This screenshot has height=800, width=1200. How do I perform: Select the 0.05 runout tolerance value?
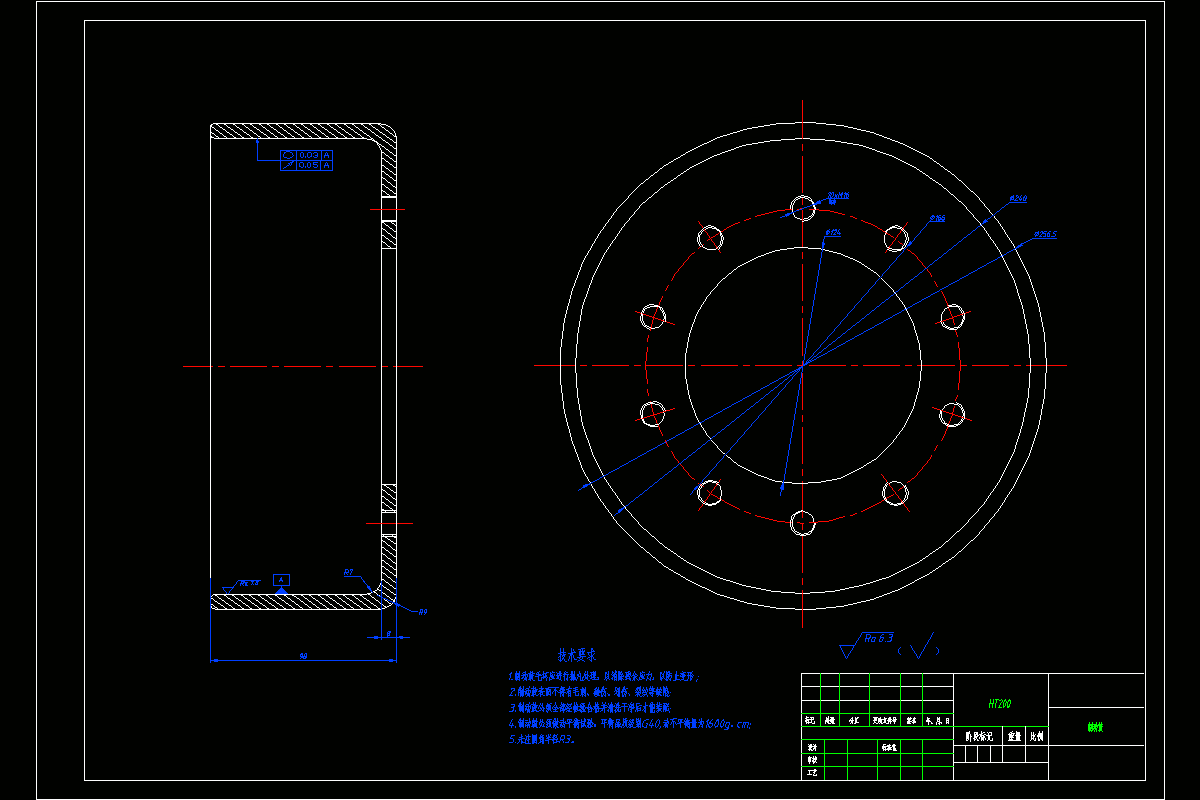(309, 165)
